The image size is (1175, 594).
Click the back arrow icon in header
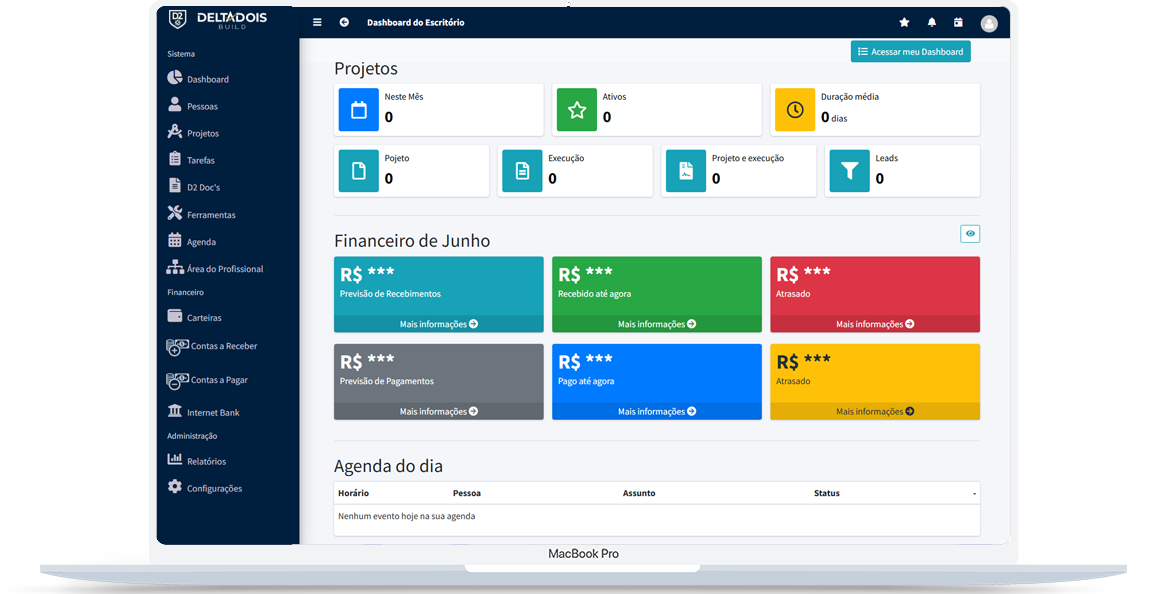point(344,22)
